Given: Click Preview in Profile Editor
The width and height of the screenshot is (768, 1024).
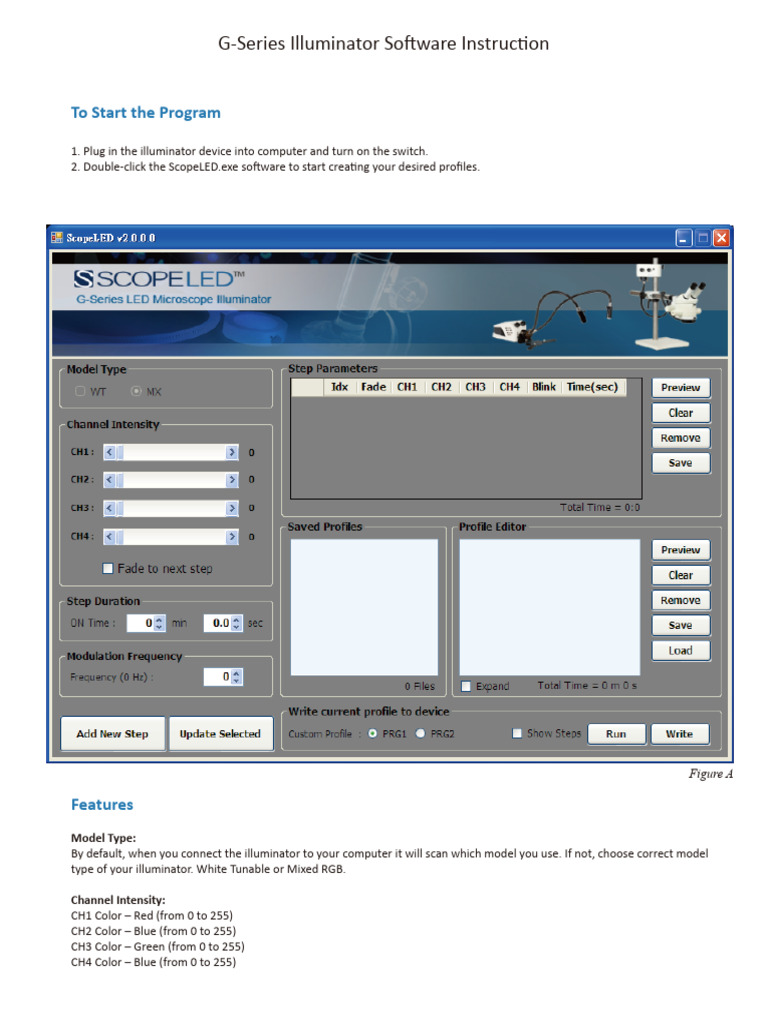Looking at the screenshot, I should click(x=680, y=551).
